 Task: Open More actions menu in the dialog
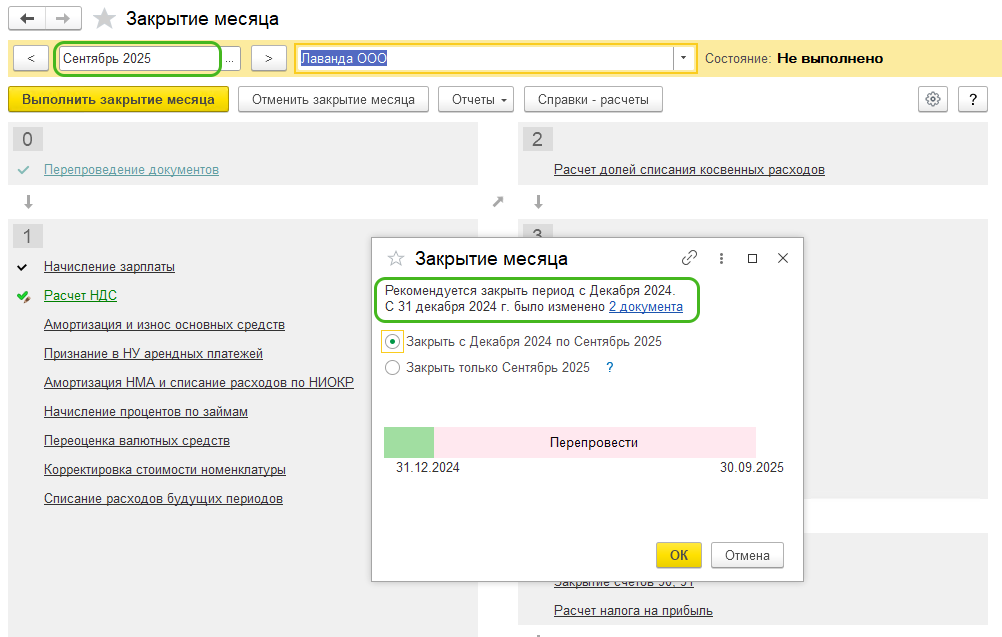[721, 257]
